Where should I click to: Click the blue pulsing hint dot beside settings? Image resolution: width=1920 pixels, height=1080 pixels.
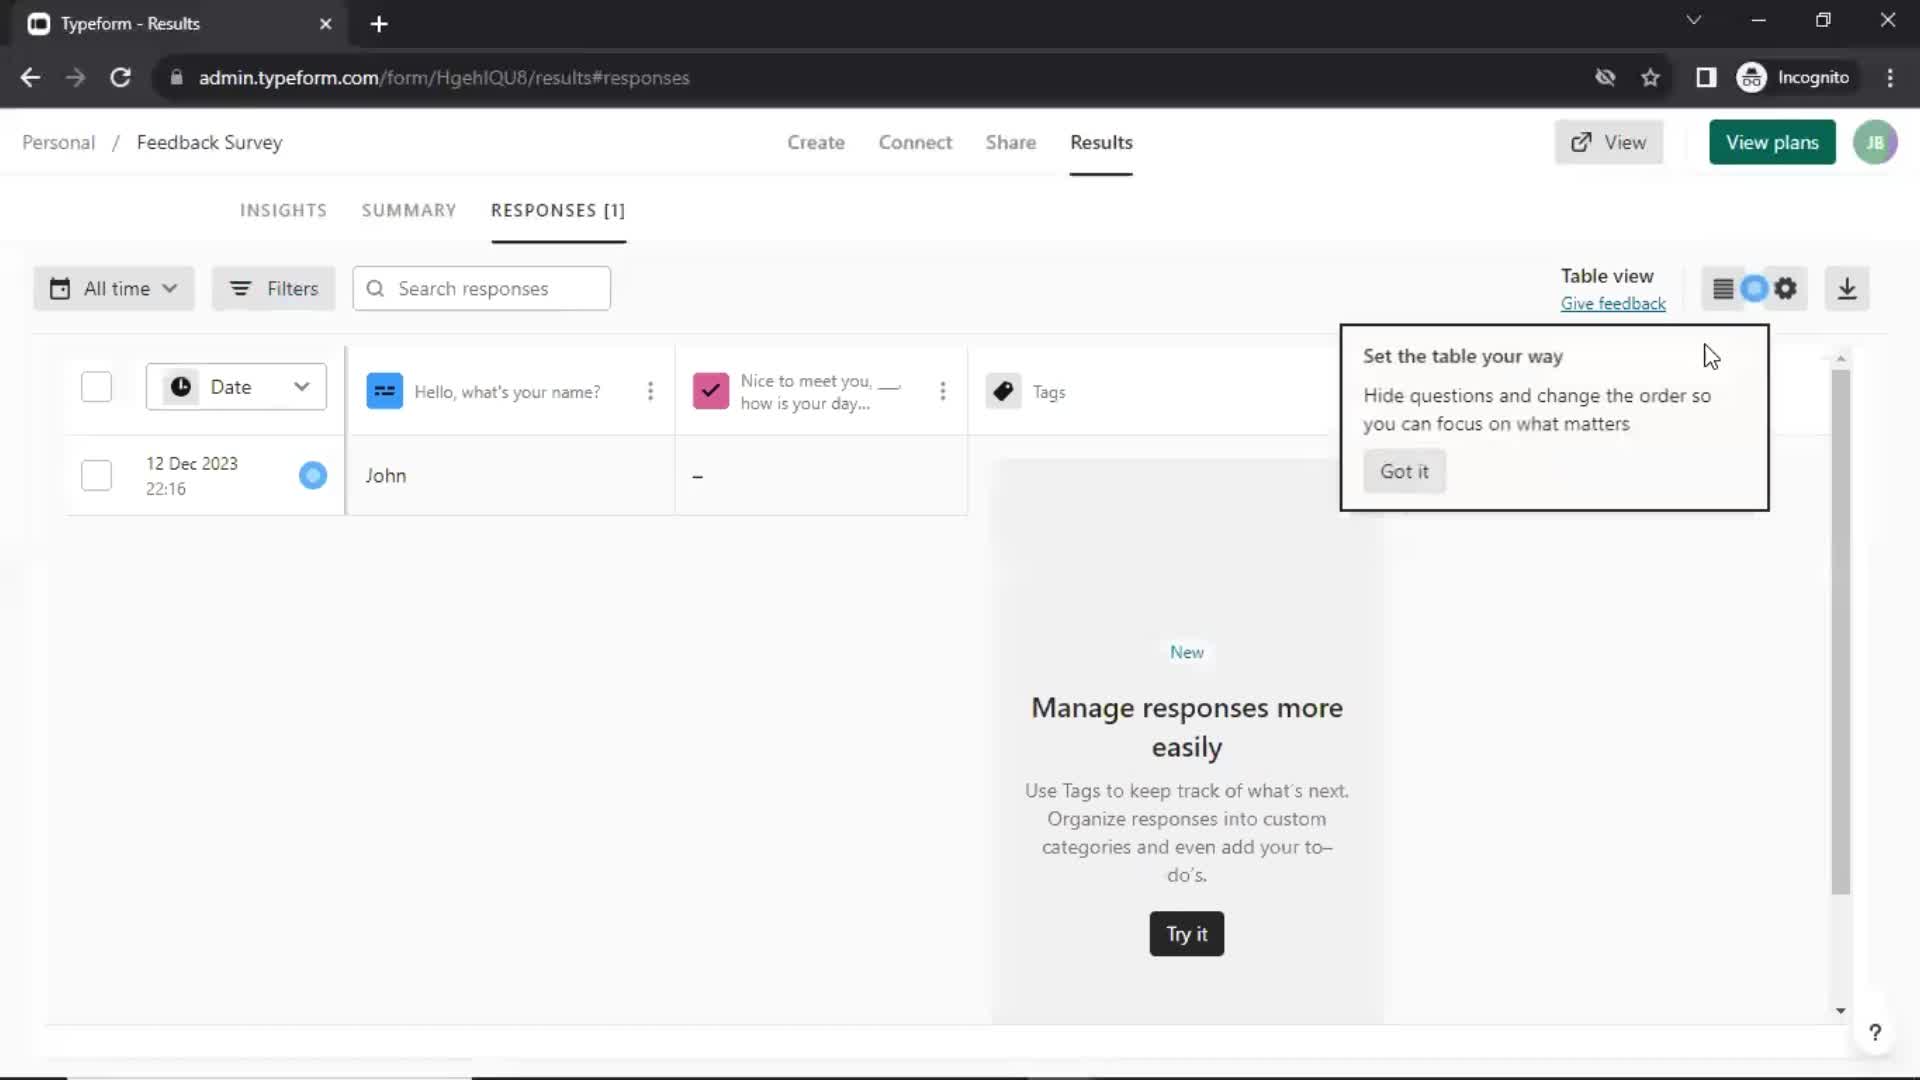tap(1754, 289)
